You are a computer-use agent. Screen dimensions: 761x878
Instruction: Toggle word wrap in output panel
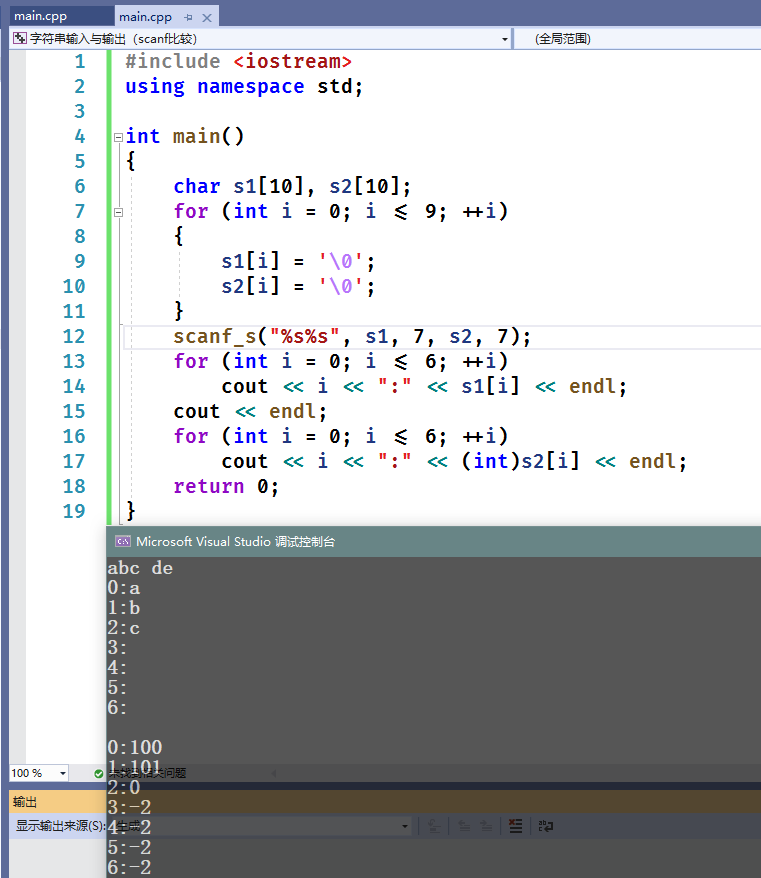545,826
